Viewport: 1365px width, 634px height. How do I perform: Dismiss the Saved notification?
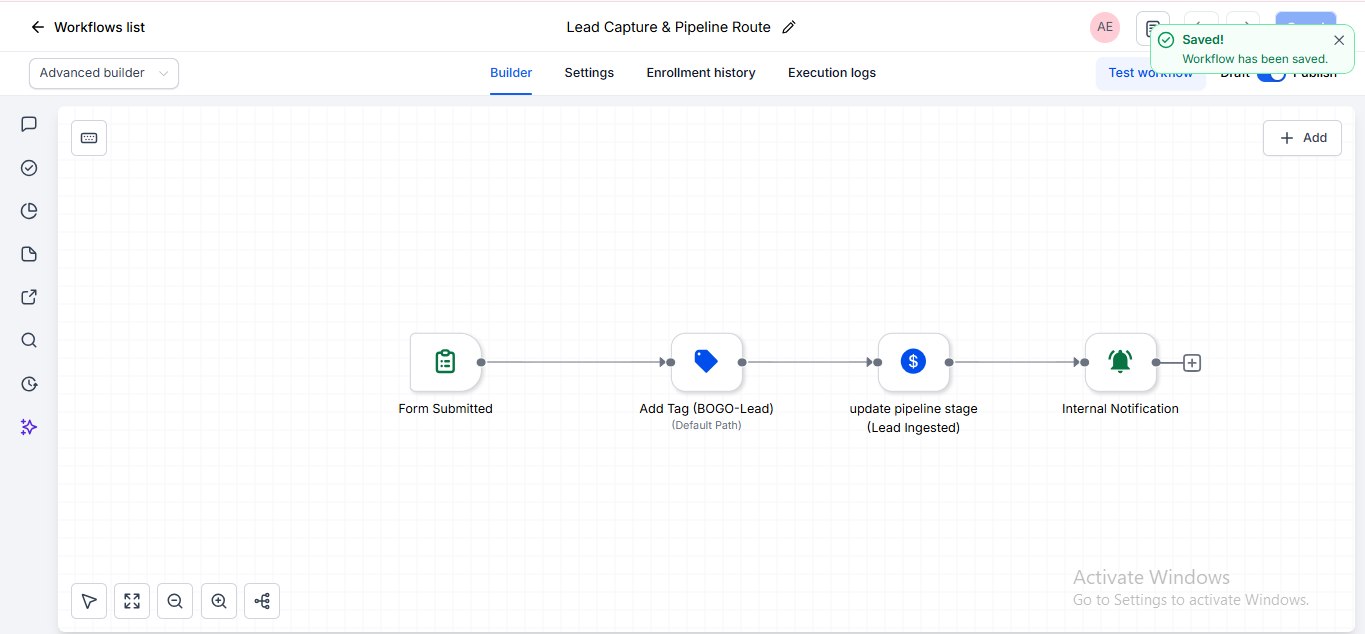point(1339,40)
